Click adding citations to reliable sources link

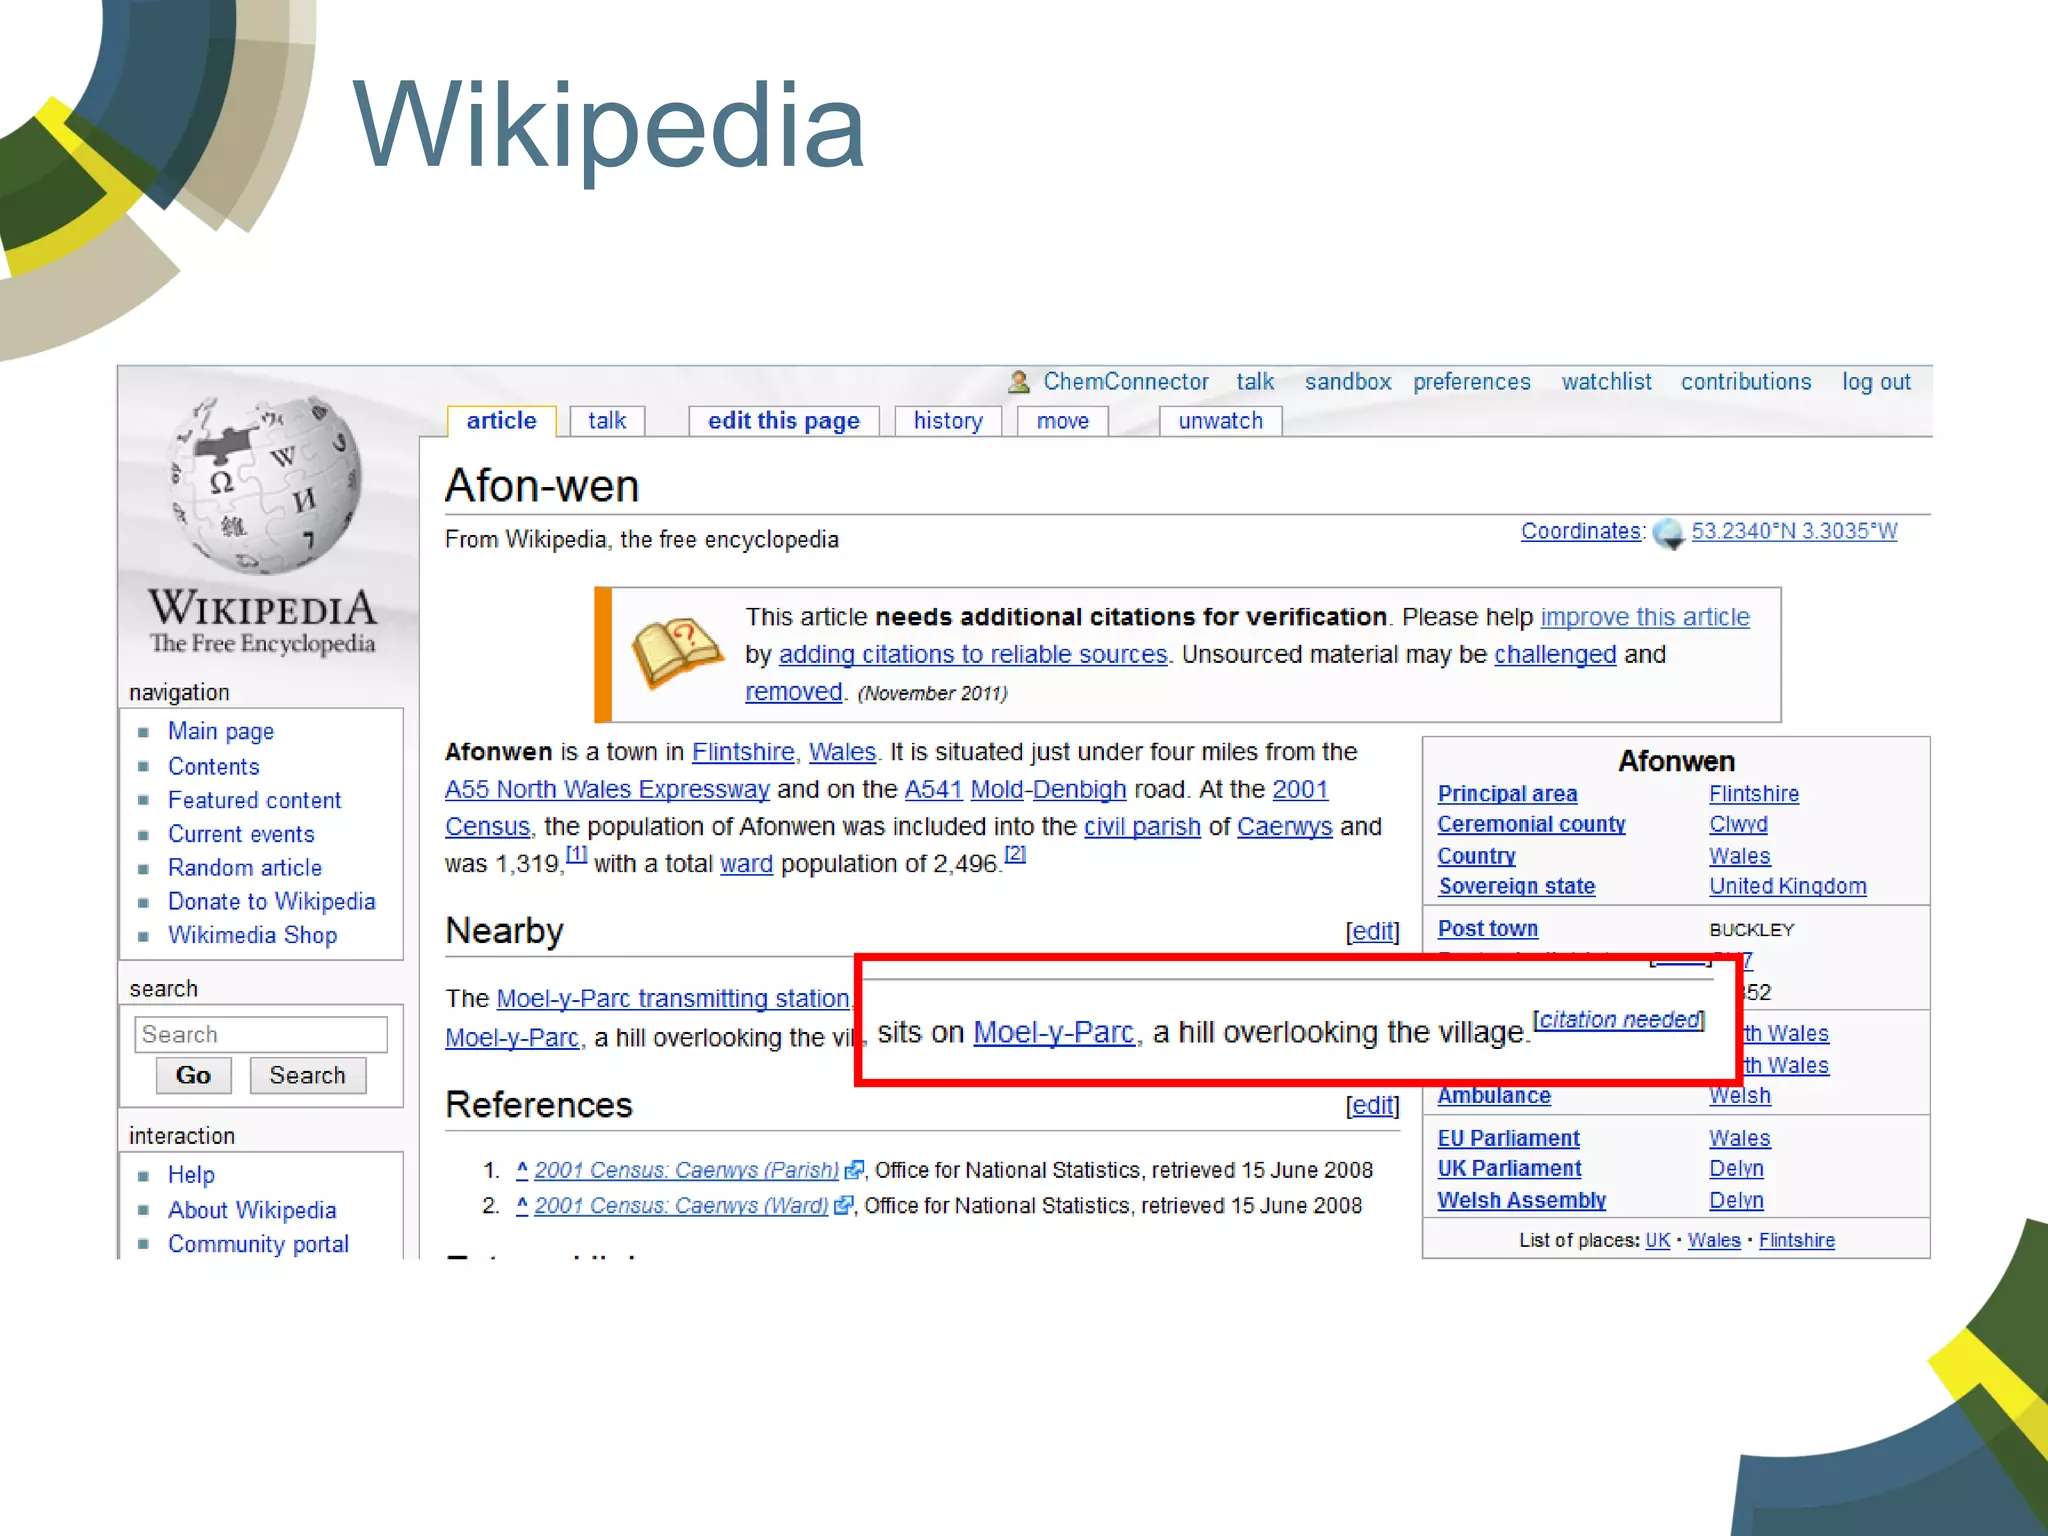click(973, 654)
